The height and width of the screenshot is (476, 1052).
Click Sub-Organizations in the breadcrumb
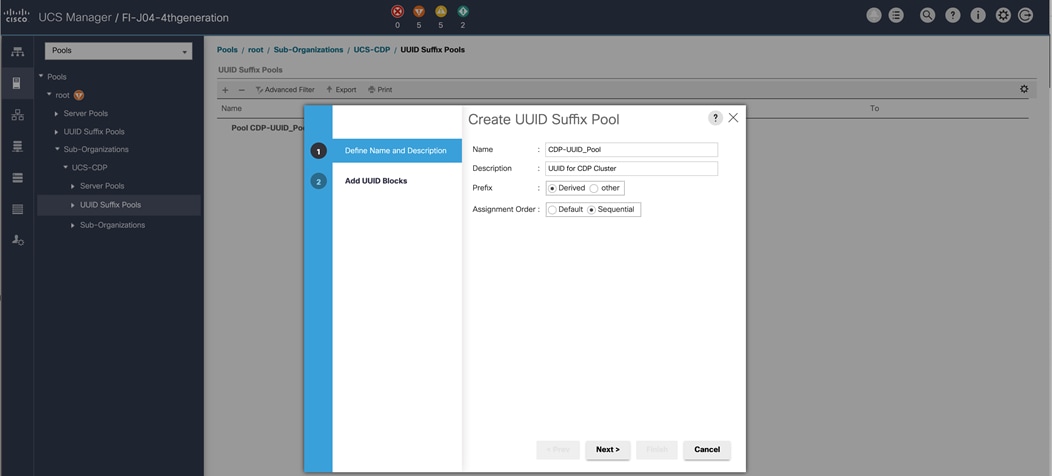point(309,50)
